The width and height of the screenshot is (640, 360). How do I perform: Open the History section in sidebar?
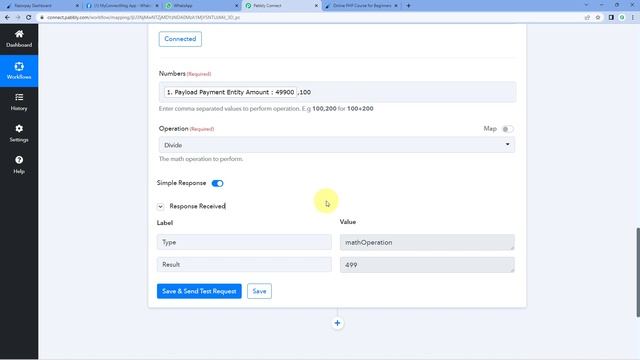(19, 102)
